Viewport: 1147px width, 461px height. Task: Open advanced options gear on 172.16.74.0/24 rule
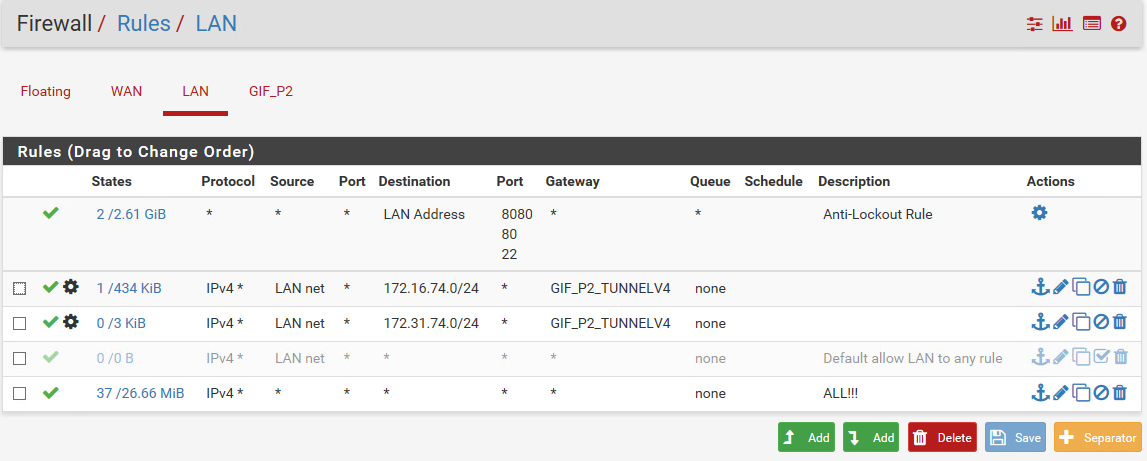coord(71,288)
